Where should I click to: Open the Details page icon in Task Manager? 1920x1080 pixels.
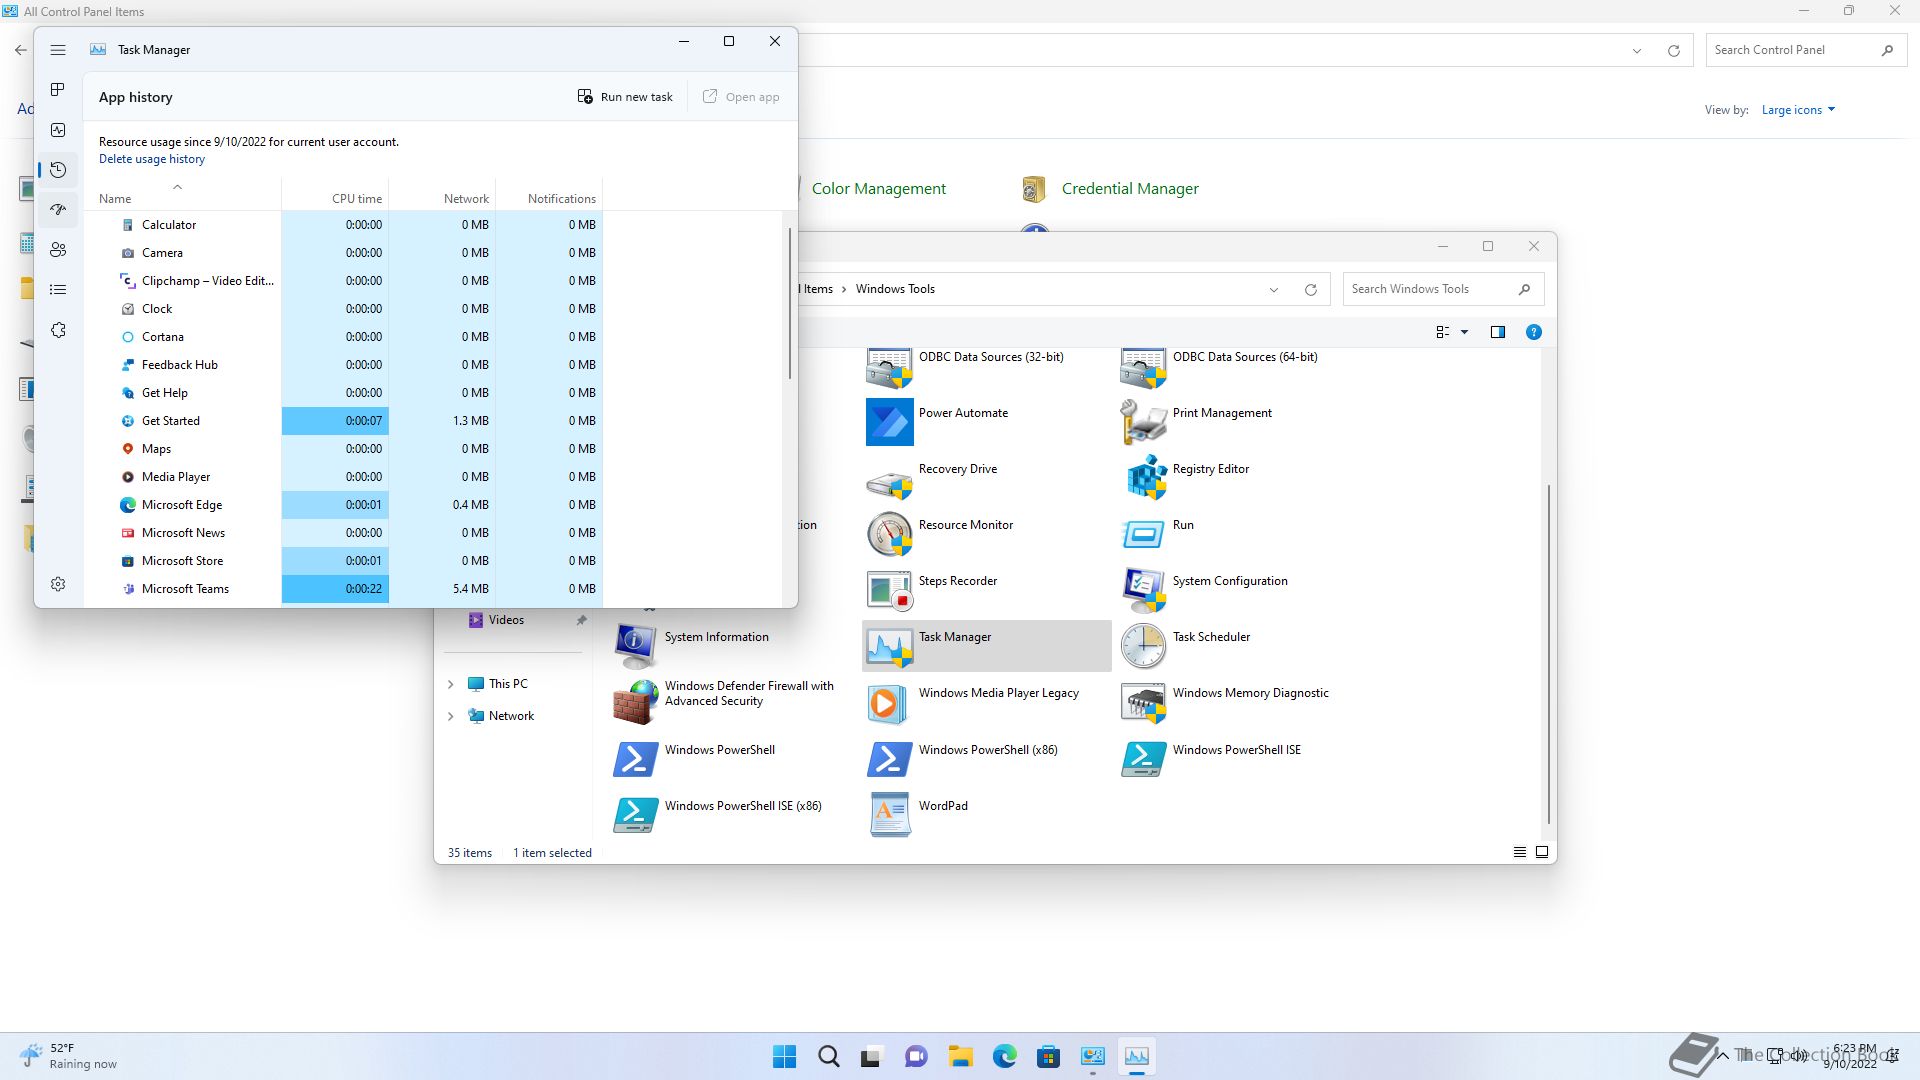pos(58,290)
